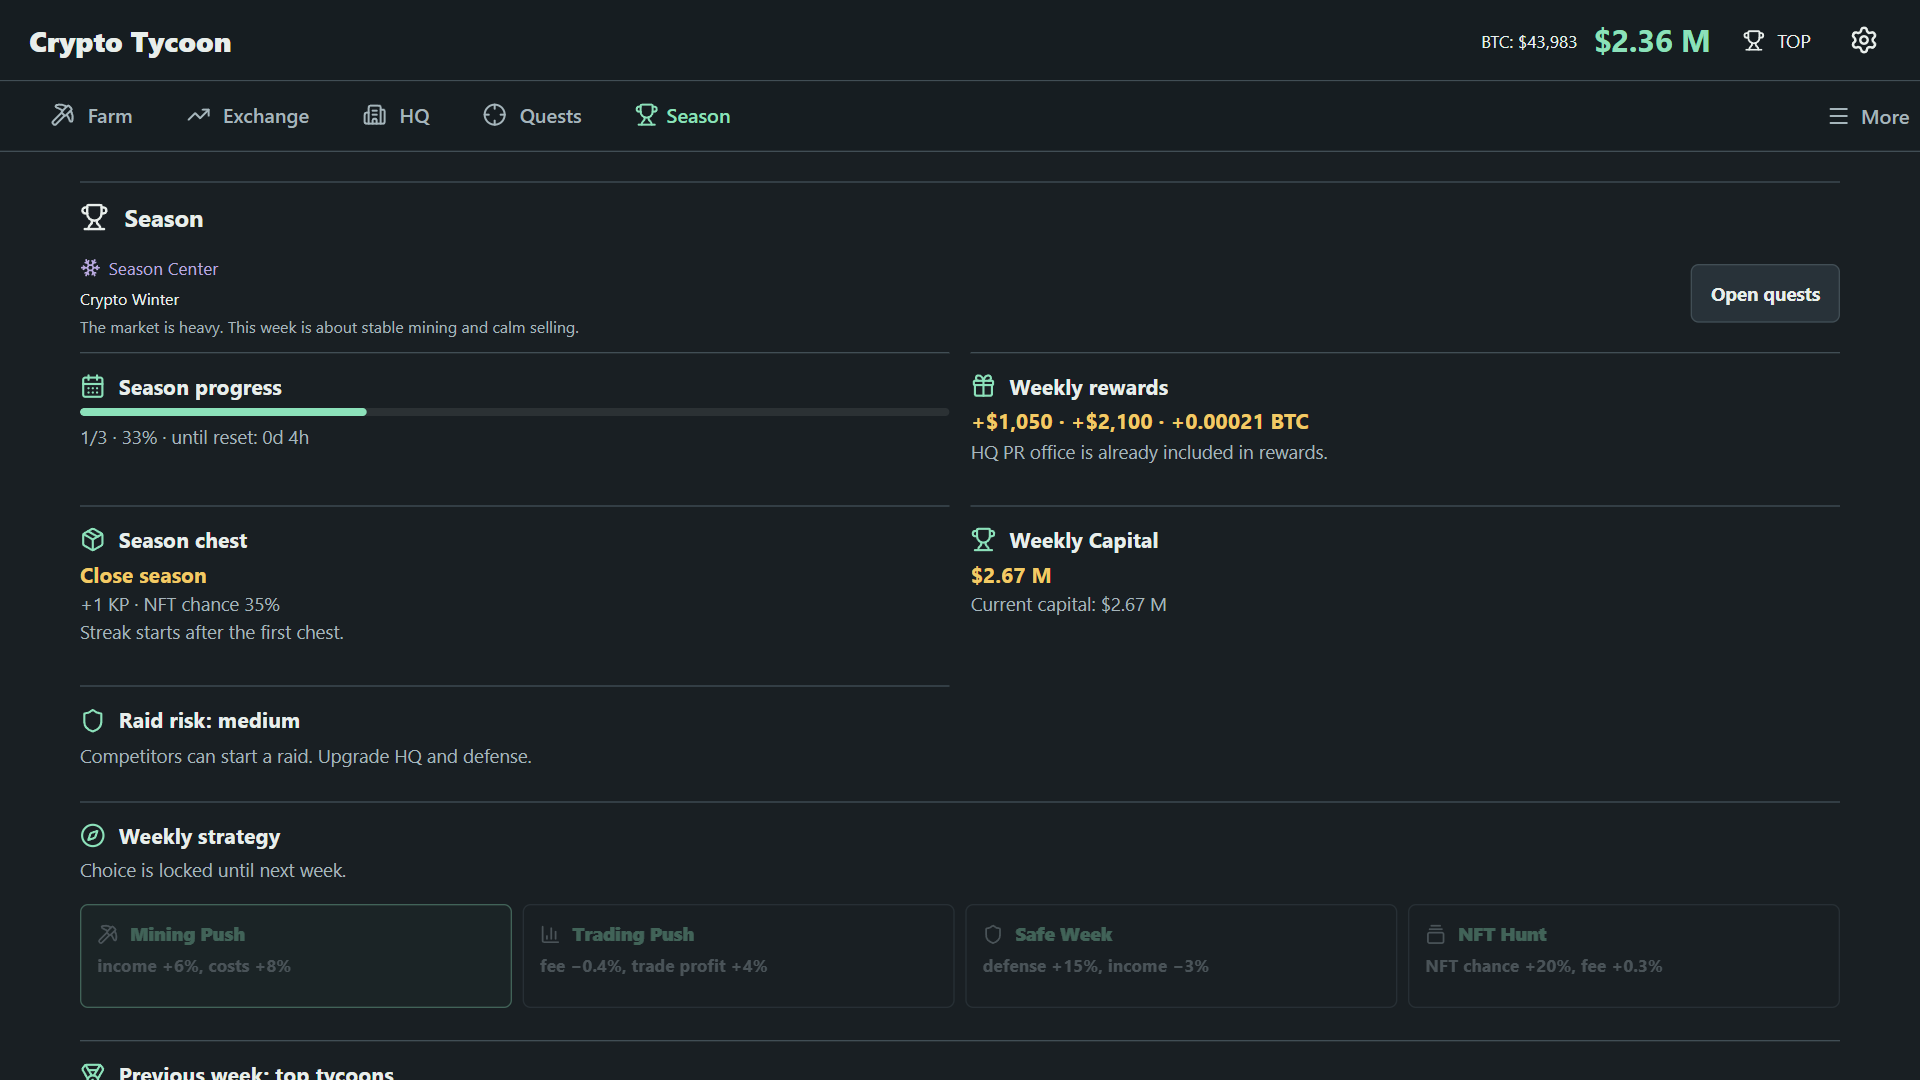Select the Mining Push strategy card

click(296, 955)
